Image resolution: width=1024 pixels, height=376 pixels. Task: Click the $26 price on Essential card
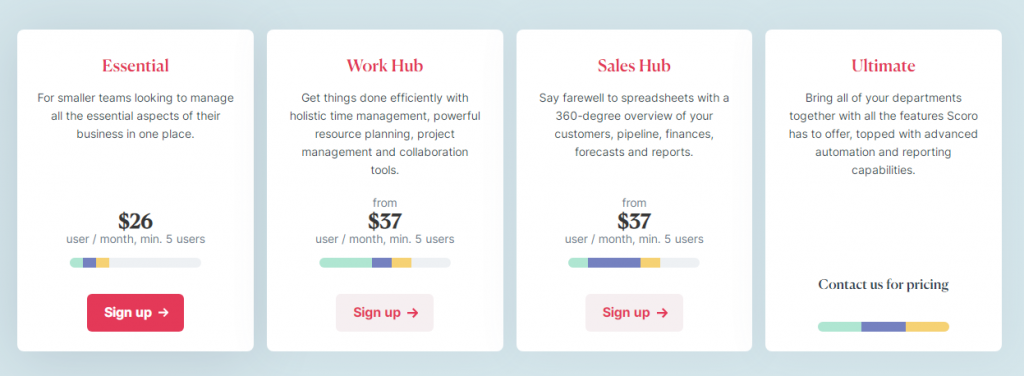pyautogui.click(x=135, y=221)
